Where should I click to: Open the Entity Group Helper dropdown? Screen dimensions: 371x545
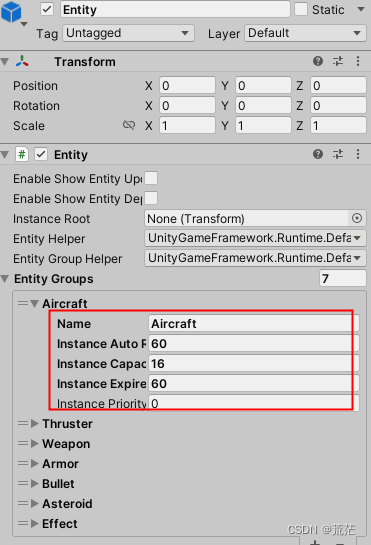pyautogui.click(x=255, y=258)
